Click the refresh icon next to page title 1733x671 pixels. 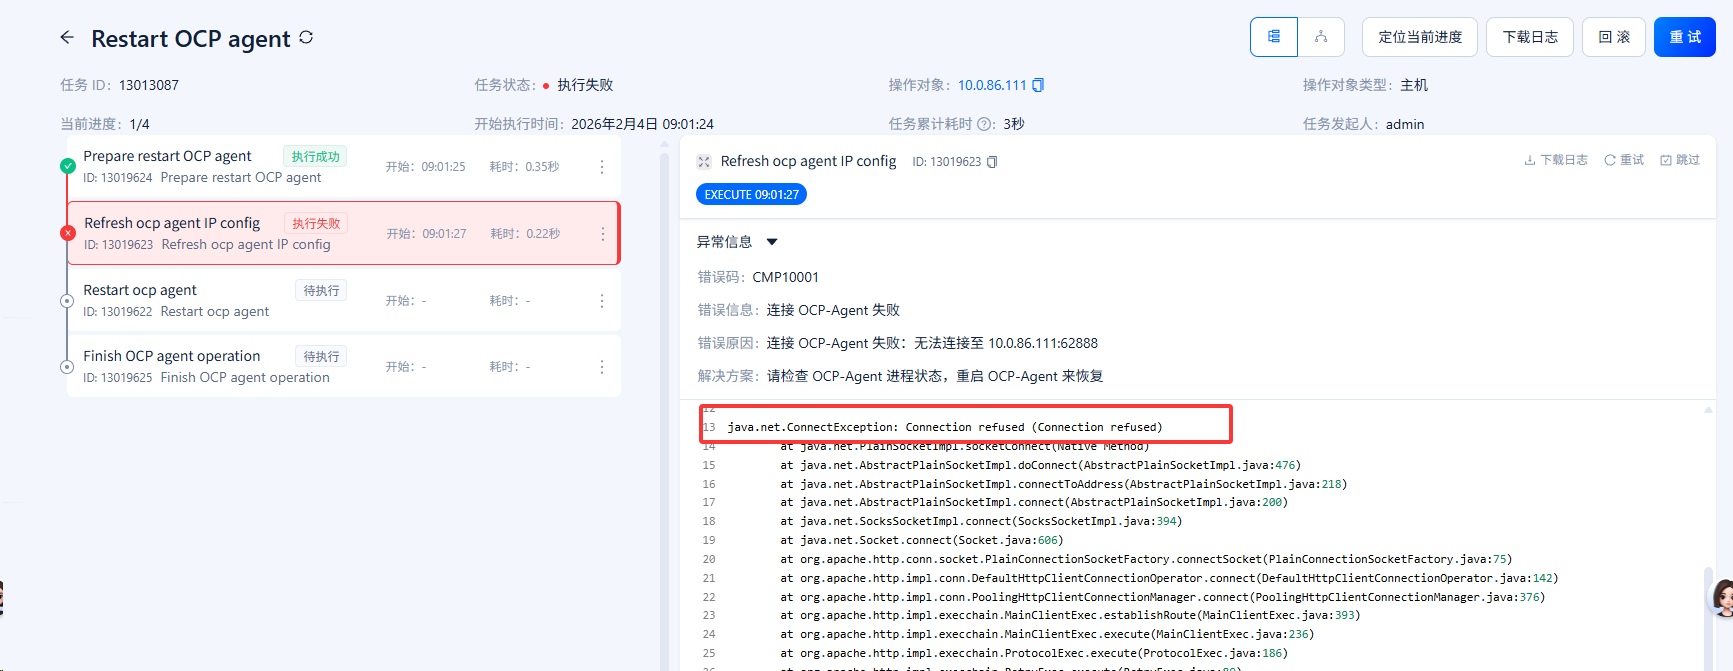point(306,38)
